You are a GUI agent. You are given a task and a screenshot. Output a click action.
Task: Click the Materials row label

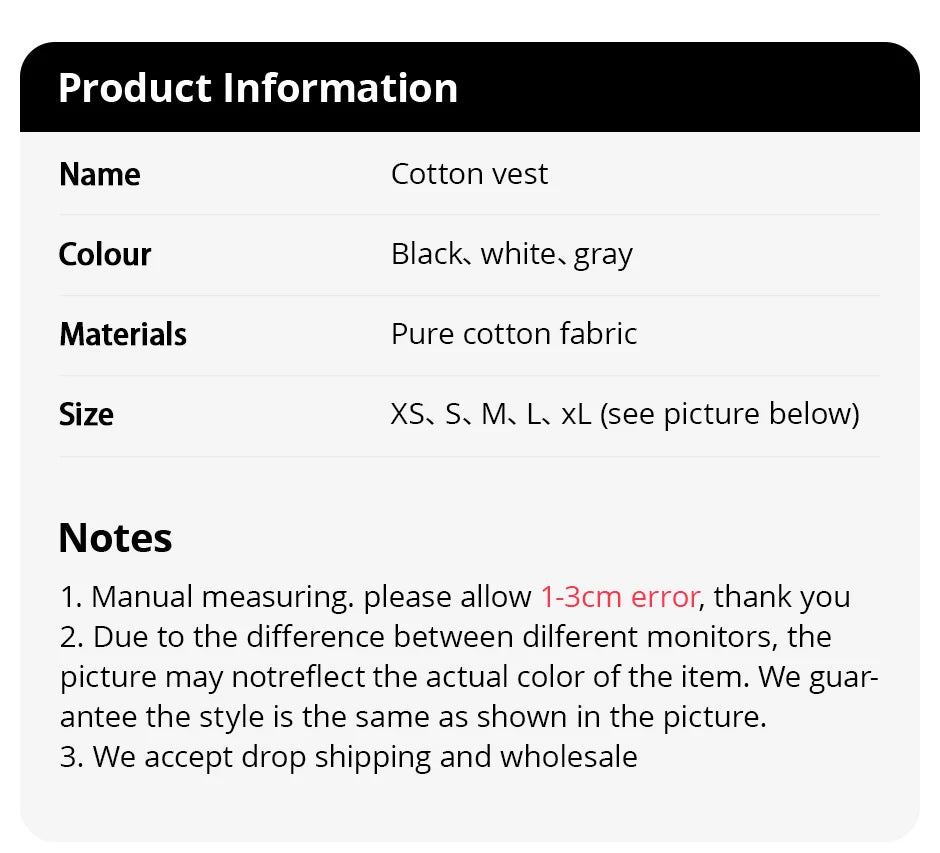(x=123, y=334)
